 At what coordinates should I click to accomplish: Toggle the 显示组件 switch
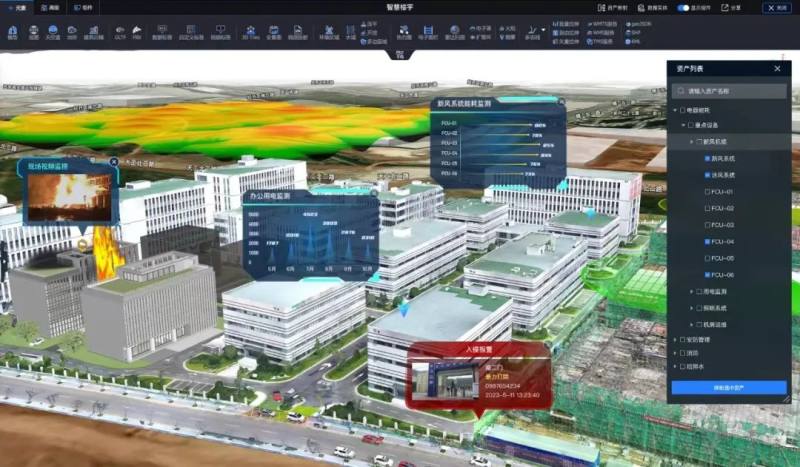click(x=684, y=7)
